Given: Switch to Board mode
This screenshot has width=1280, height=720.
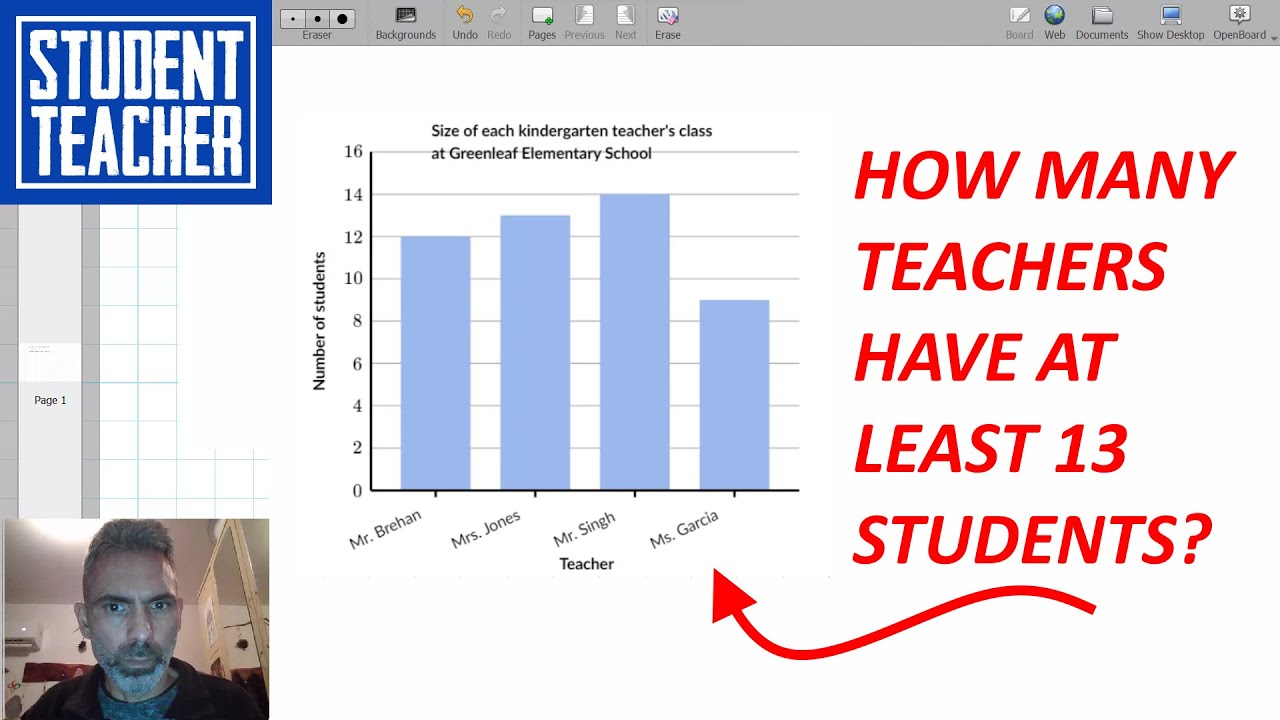Looking at the screenshot, I should coord(1019,23).
